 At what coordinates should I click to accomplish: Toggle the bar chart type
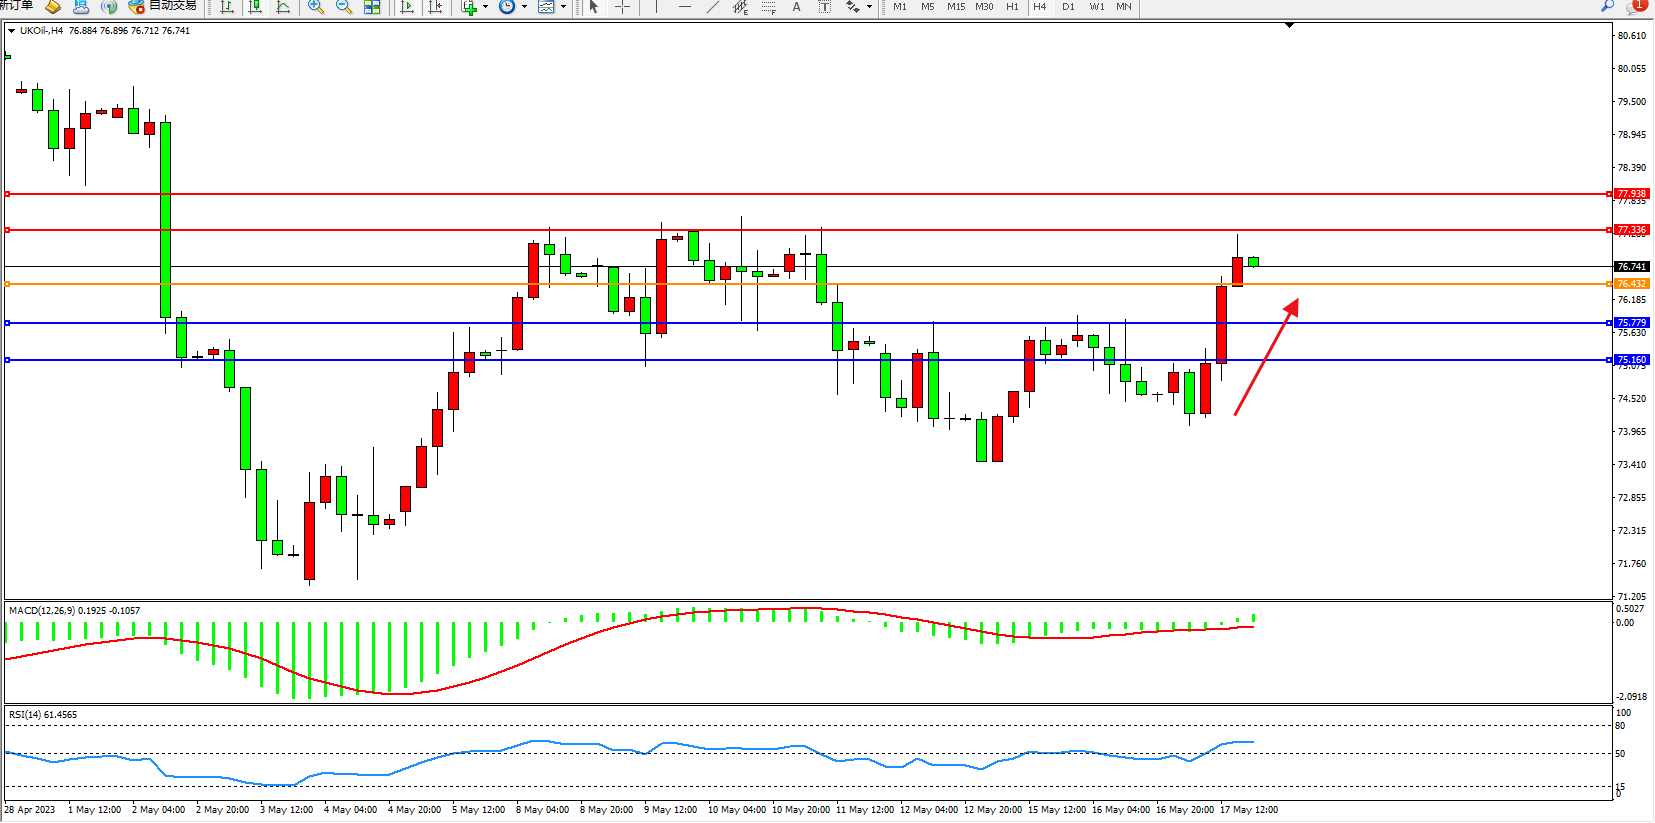[227, 7]
